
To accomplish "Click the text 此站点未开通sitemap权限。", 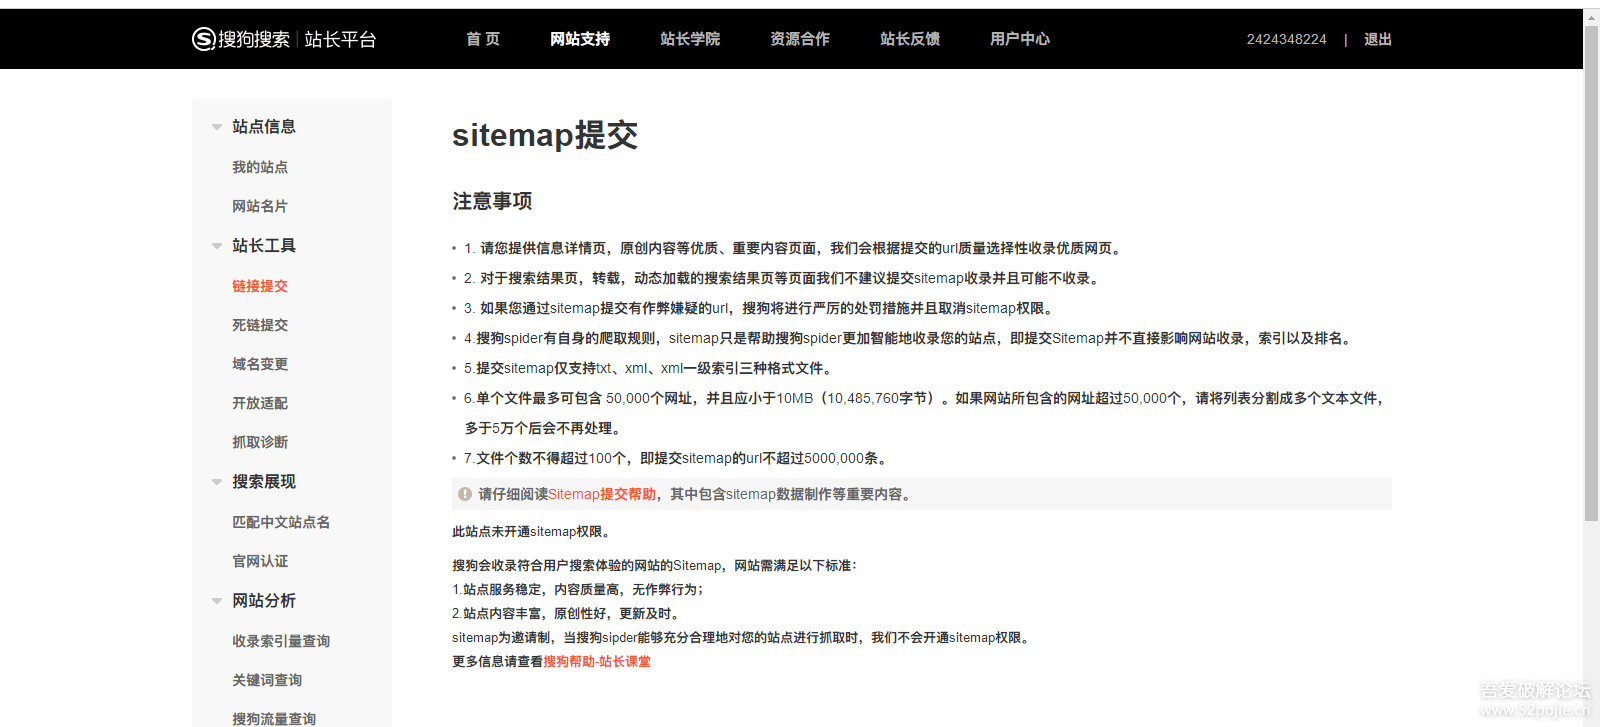I will [533, 532].
